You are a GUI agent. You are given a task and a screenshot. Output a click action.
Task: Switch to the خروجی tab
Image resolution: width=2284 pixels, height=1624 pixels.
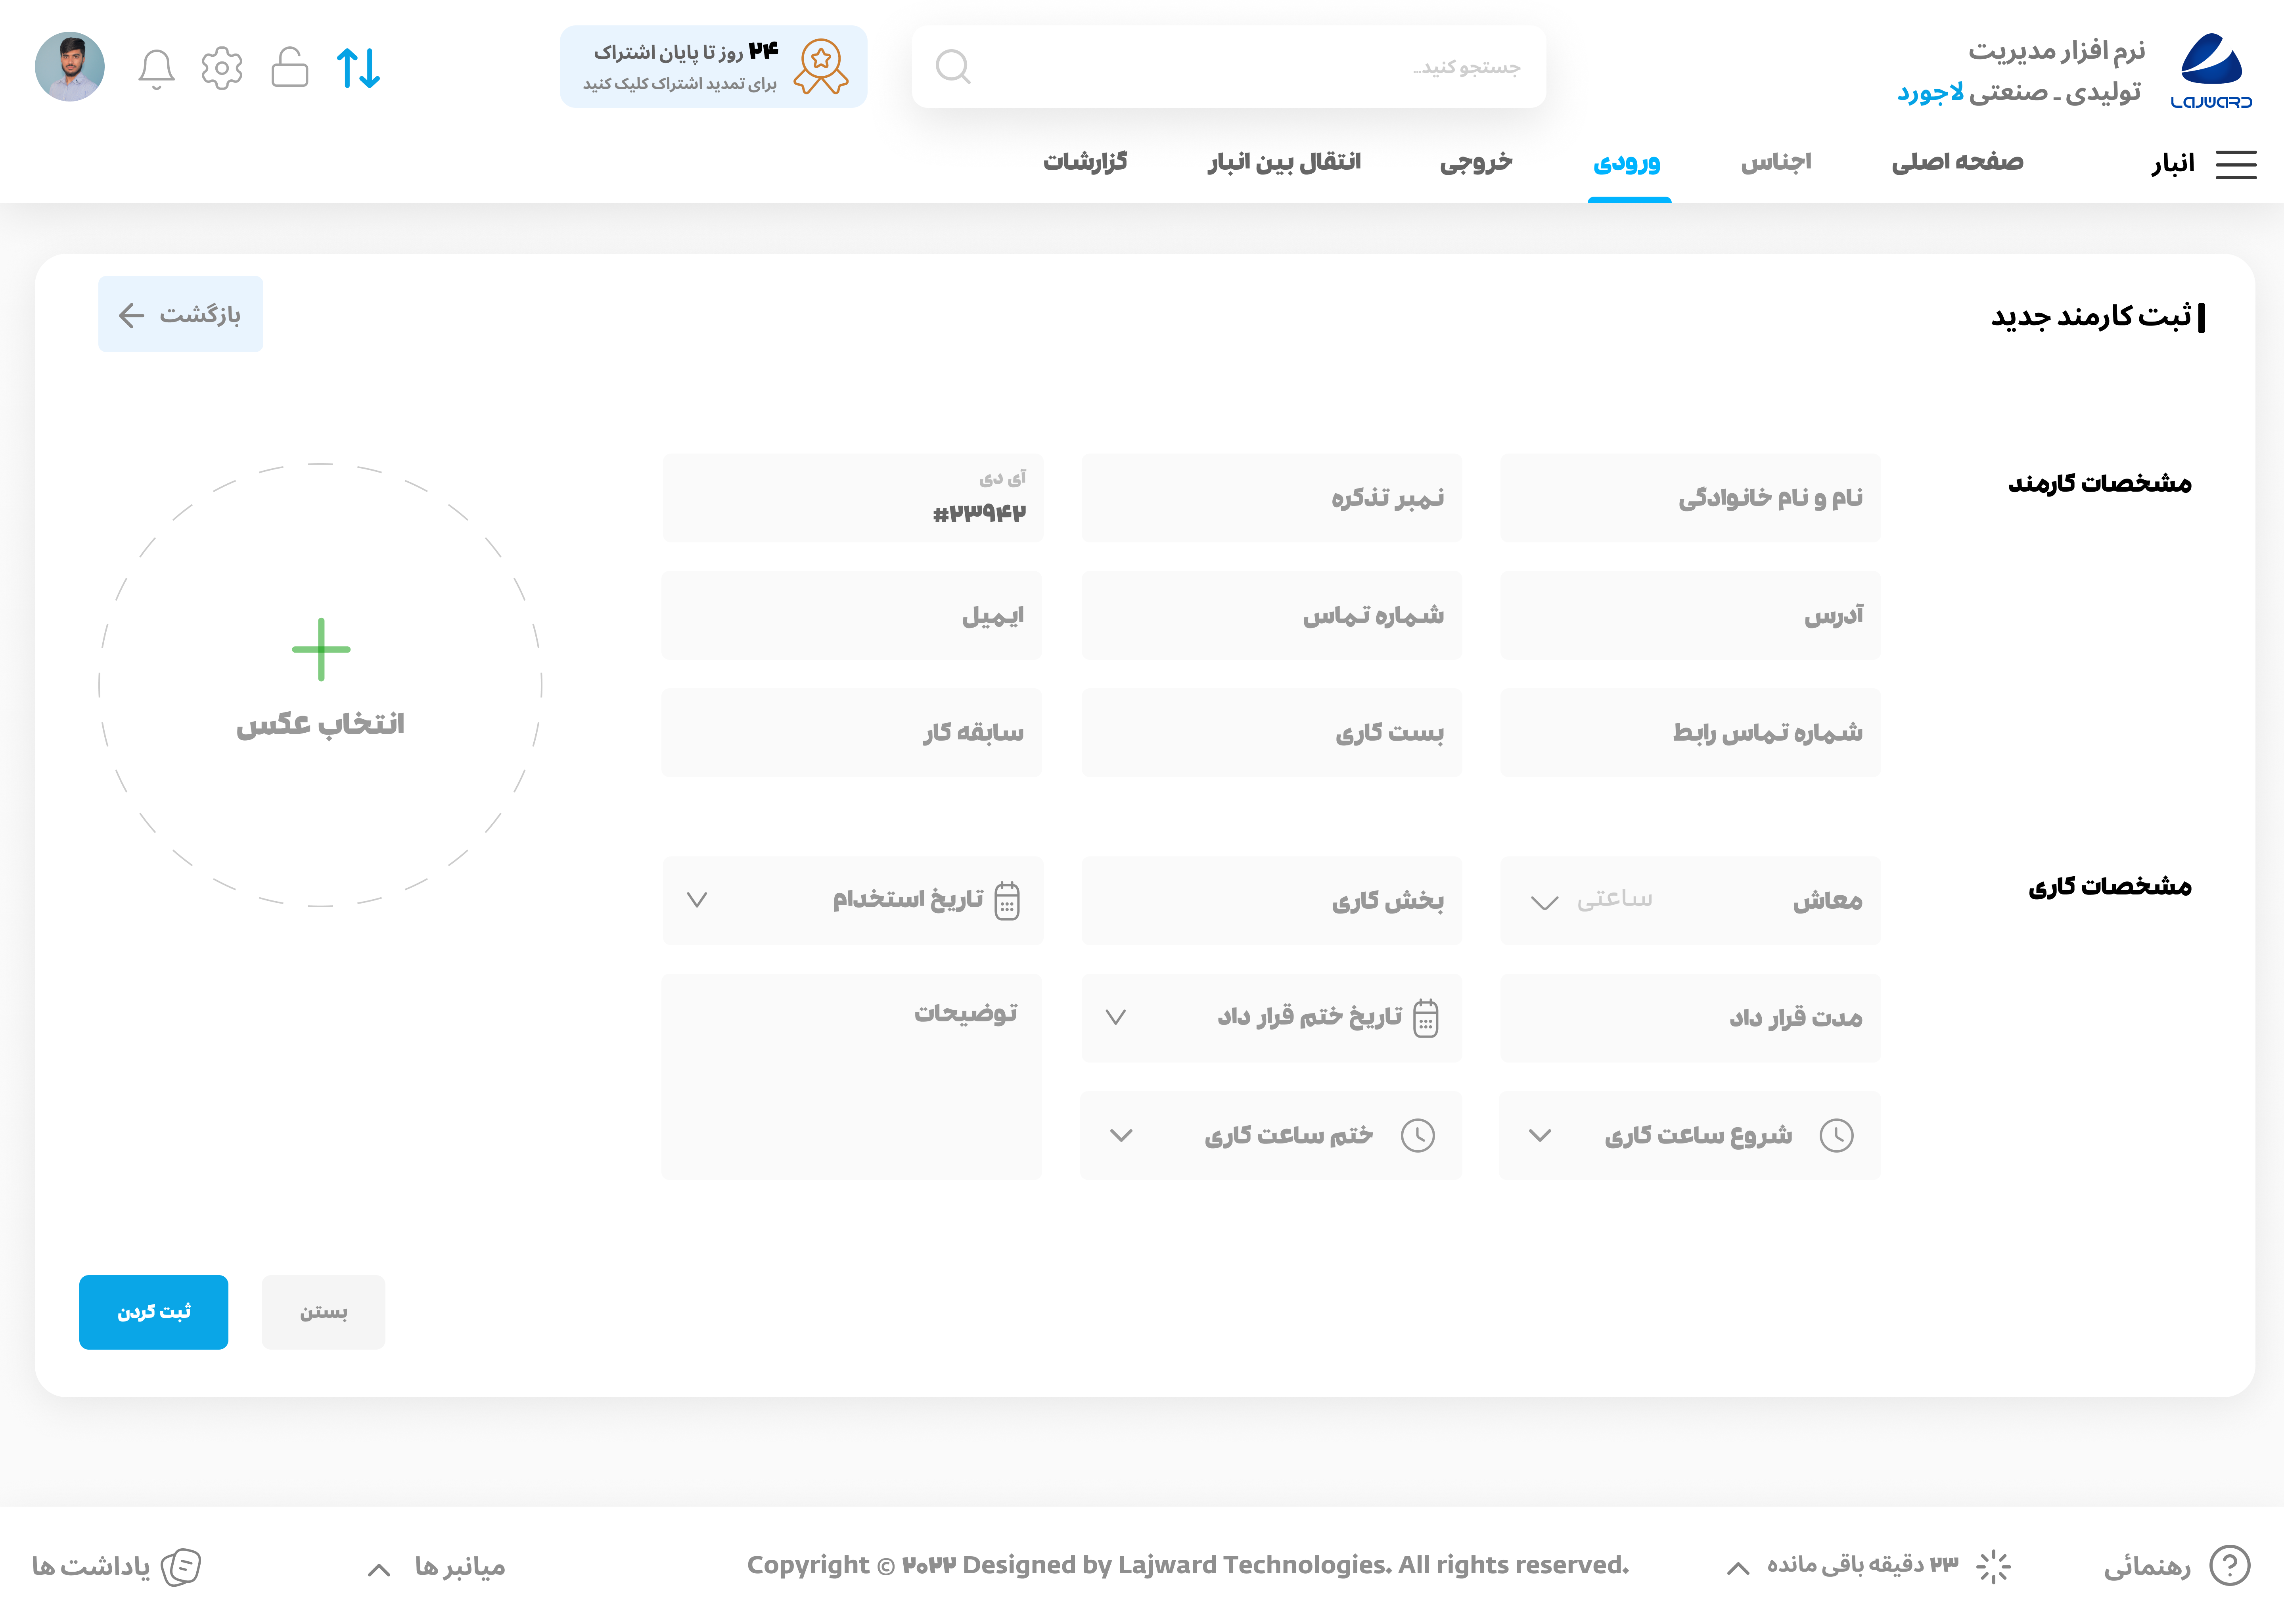pyautogui.click(x=1476, y=162)
